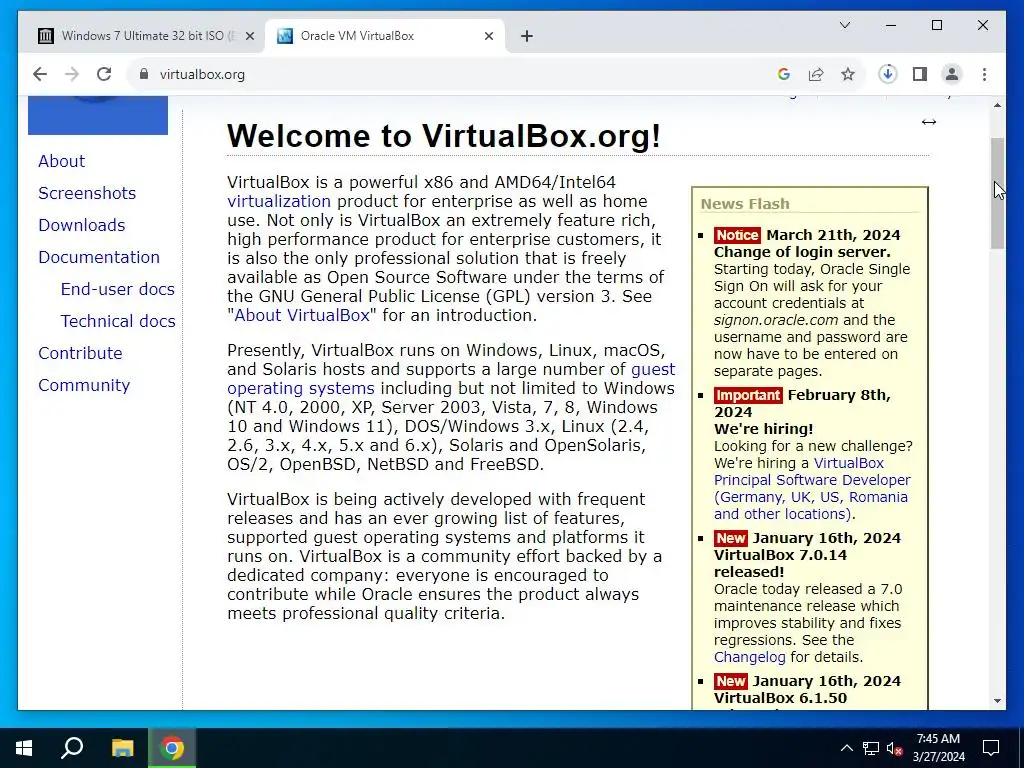Click the 'VirtualBox 6.1.50' news headline
Screen dimensions: 1024x768
780,698
